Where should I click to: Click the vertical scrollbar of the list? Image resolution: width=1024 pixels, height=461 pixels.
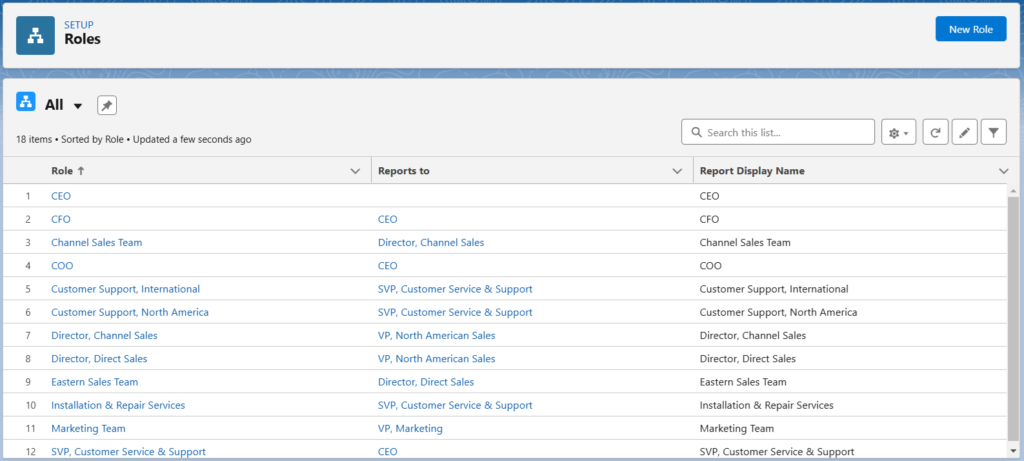pos(1014,320)
